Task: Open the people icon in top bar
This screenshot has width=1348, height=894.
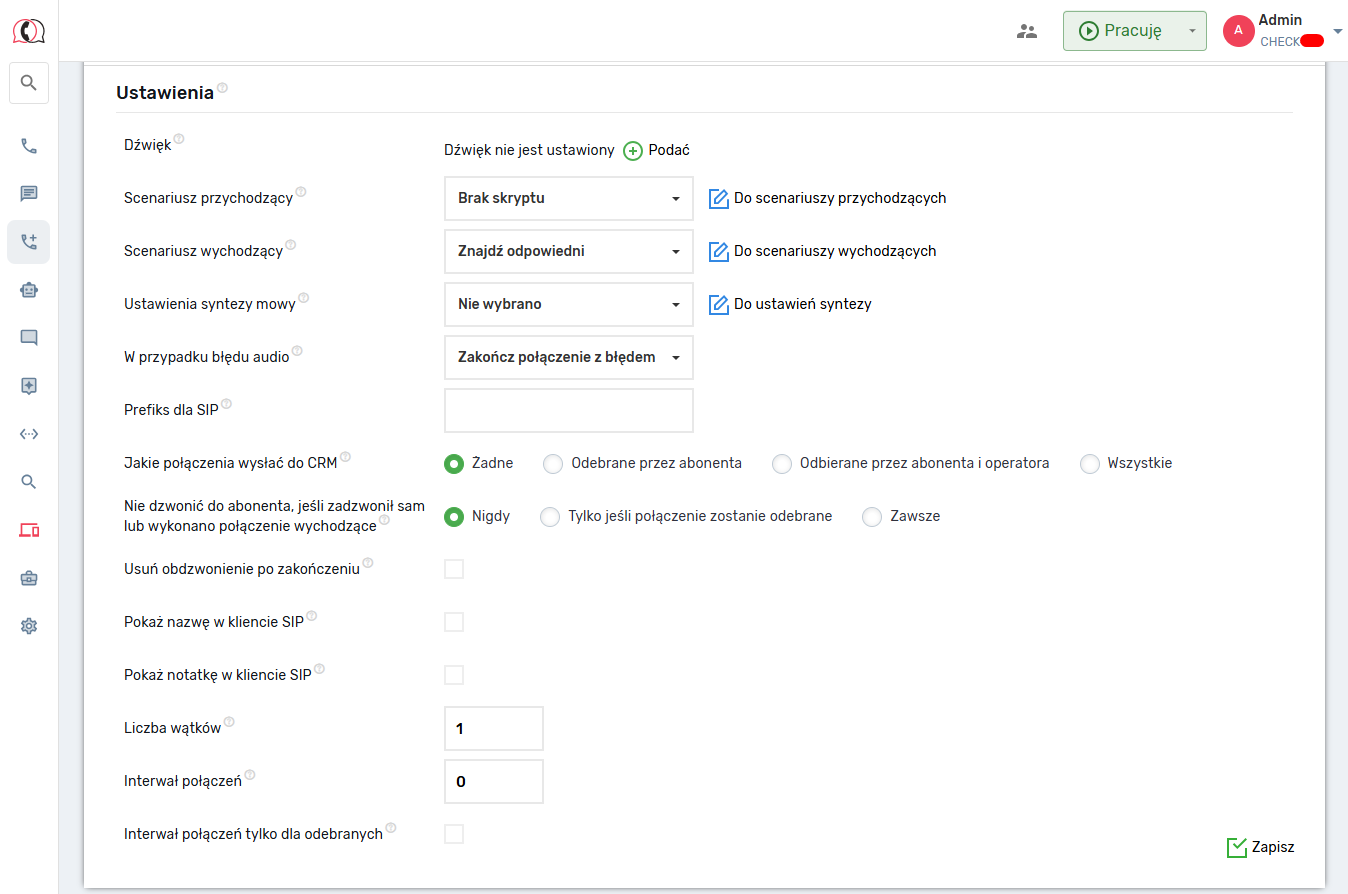Action: click(1027, 31)
